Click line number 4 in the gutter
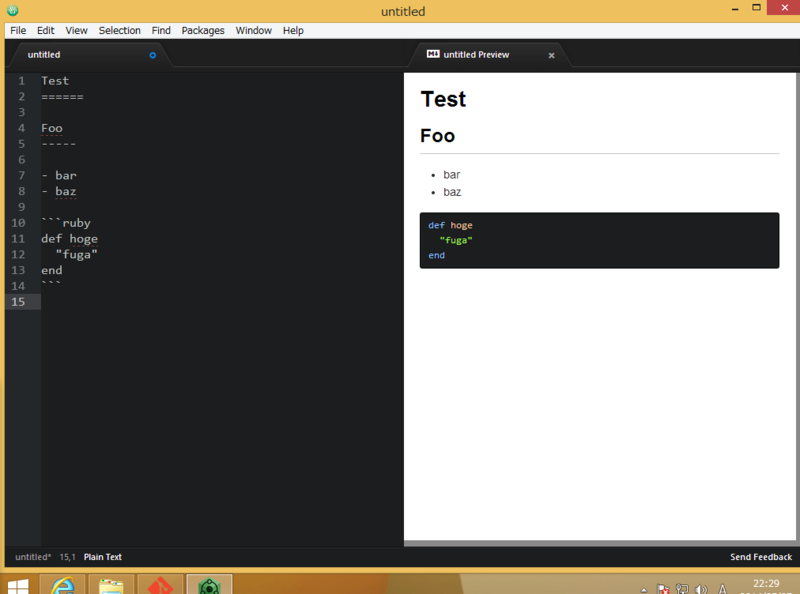800x594 pixels. pyautogui.click(x=21, y=128)
